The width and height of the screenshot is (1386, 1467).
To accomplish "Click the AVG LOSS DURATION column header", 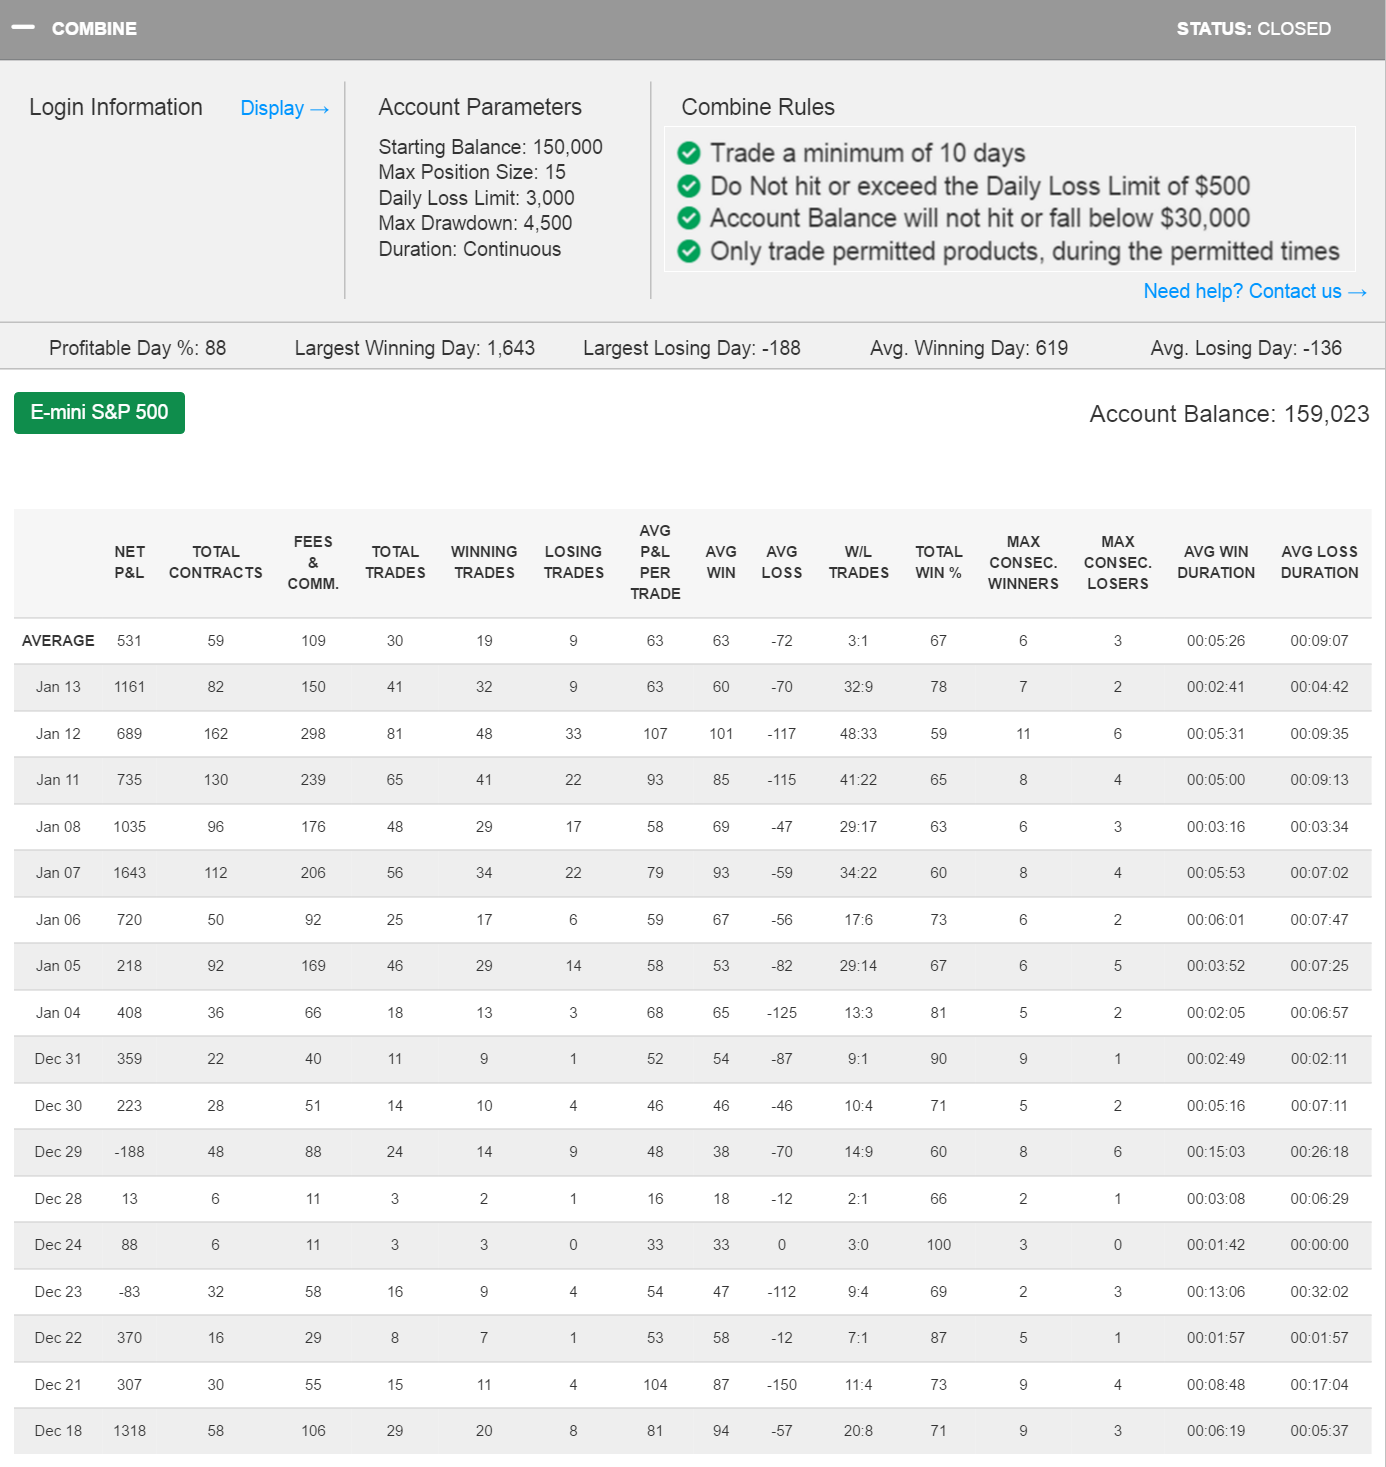I will click(1319, 562).
